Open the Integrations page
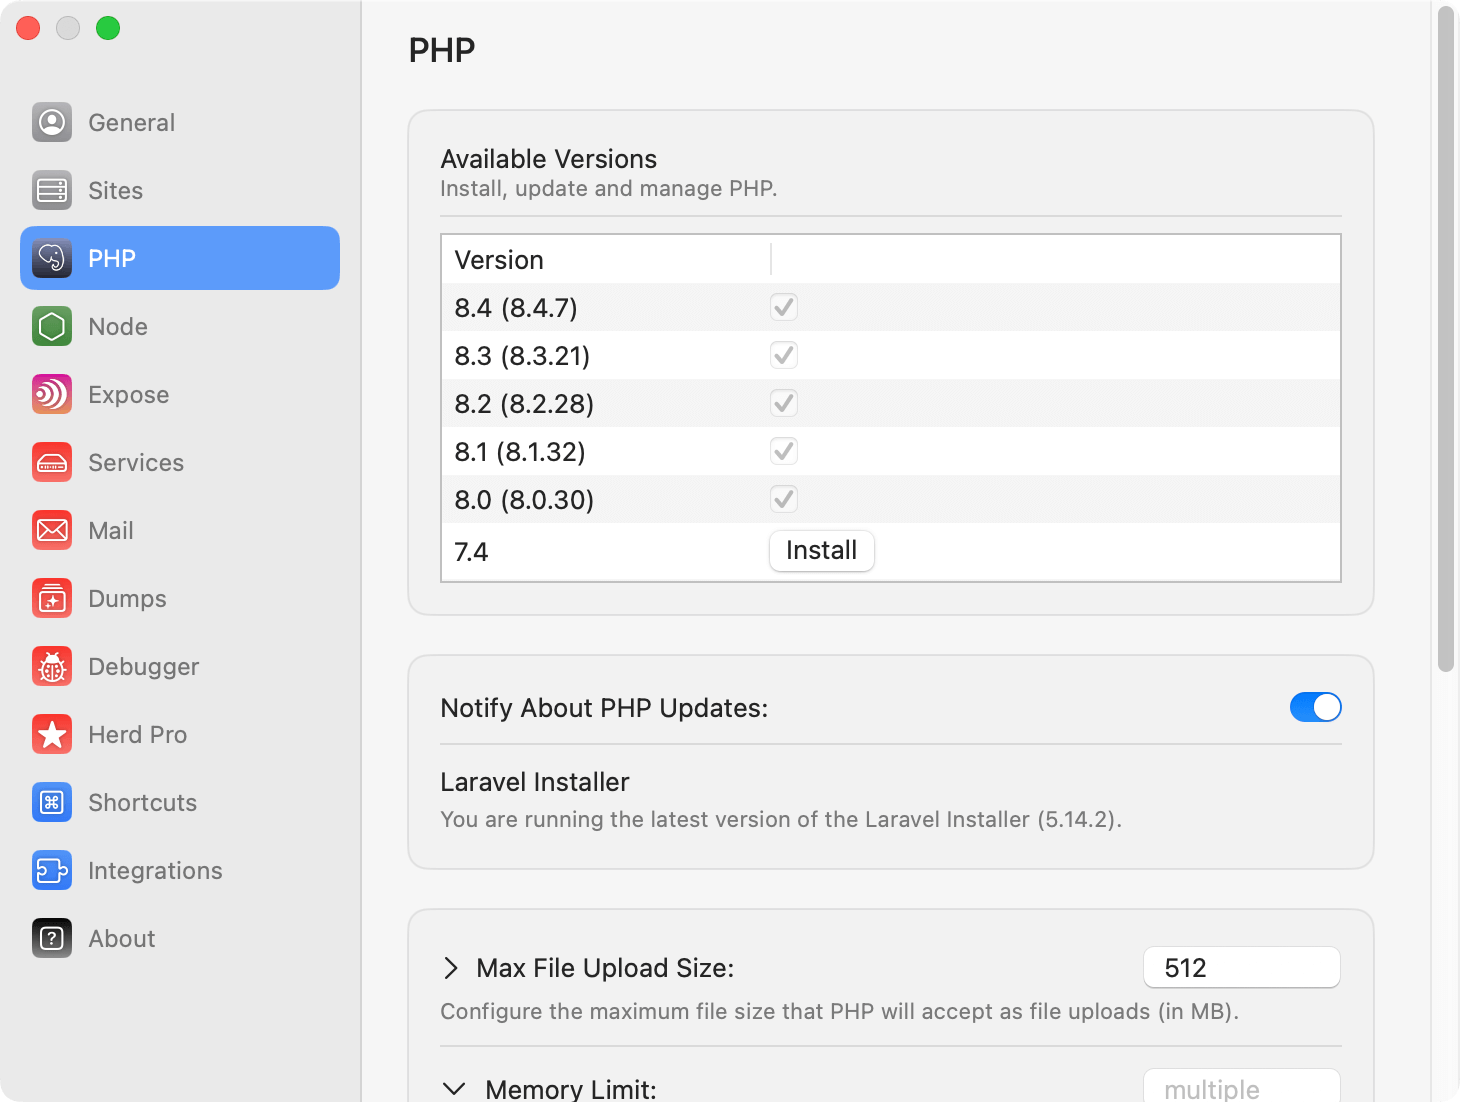This screenshot has width=1460, height=1102. (51, 870)
